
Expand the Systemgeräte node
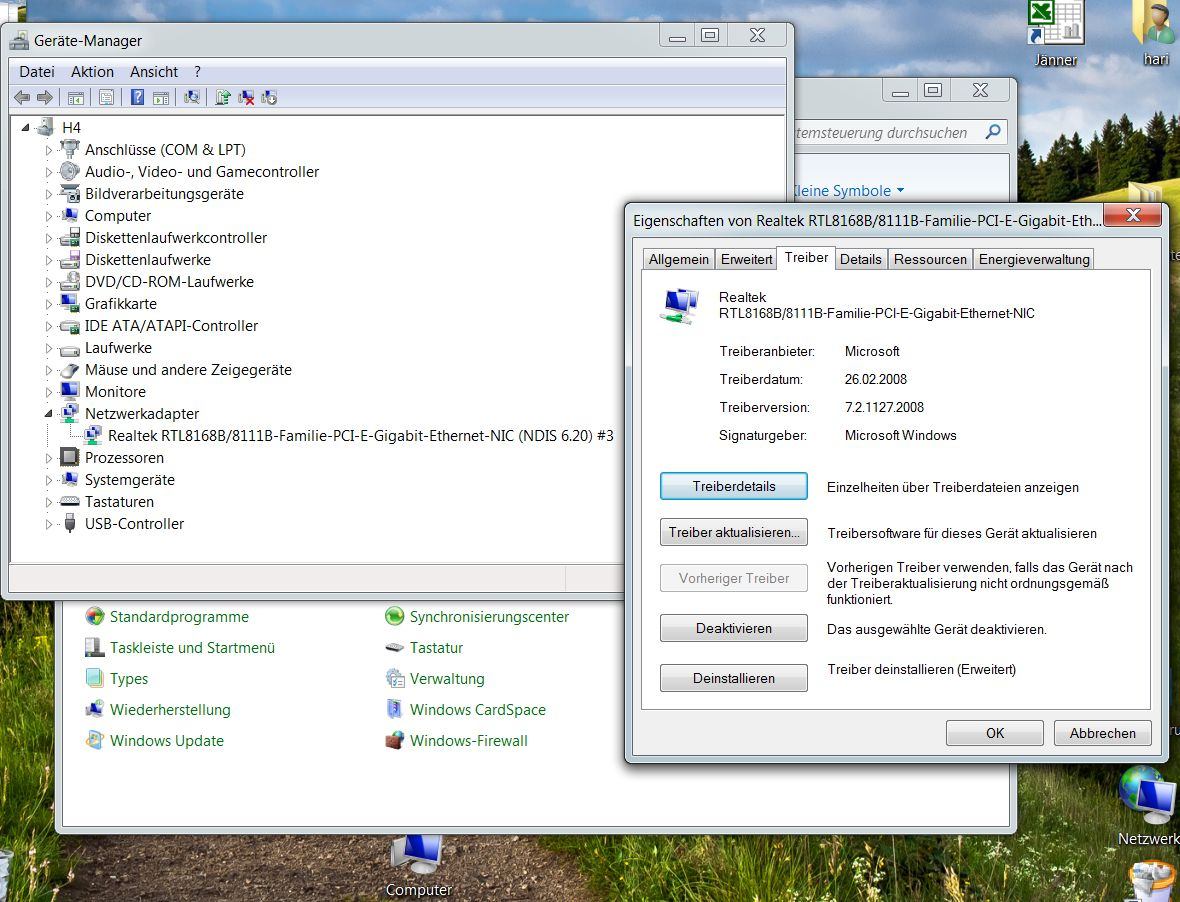click(x=48, y=480)
